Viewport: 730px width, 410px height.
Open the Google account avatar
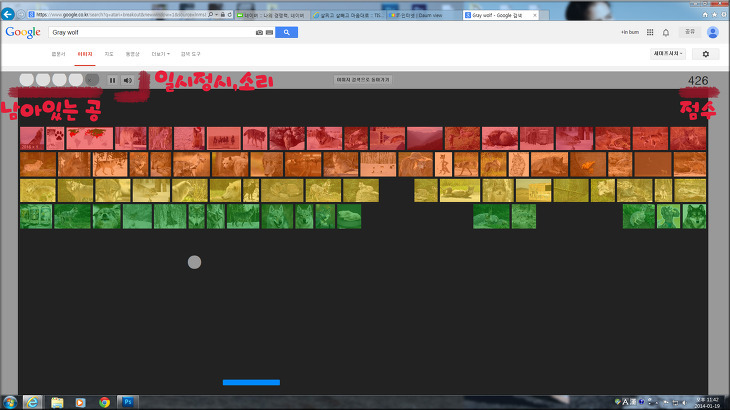pyautogui.click(x=712, y=32)
